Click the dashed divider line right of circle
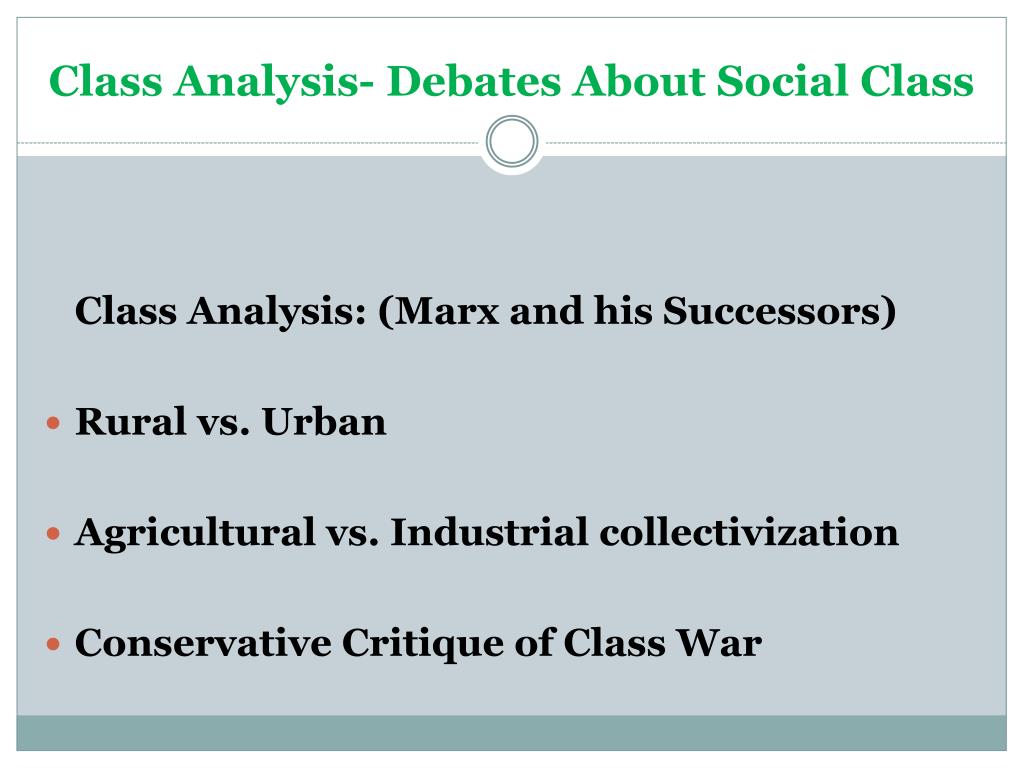This screenshot has height=768, width=1024. (x=776, y=142)
